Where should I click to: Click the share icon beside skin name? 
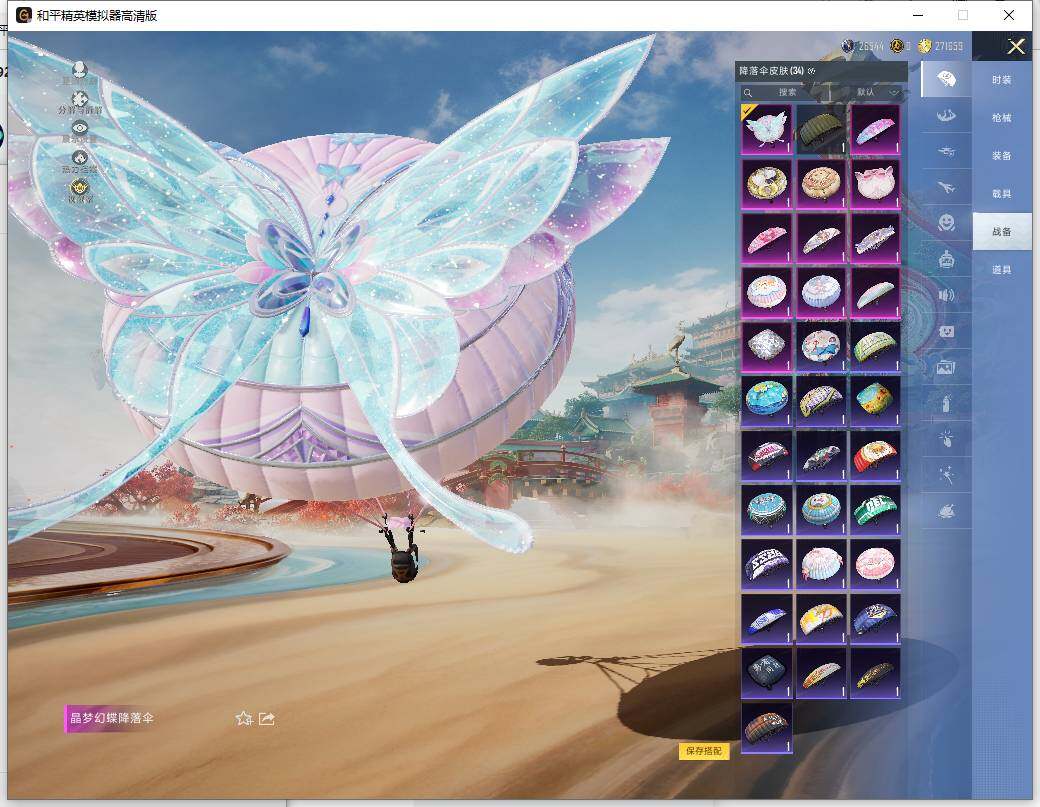pos(267,718)
